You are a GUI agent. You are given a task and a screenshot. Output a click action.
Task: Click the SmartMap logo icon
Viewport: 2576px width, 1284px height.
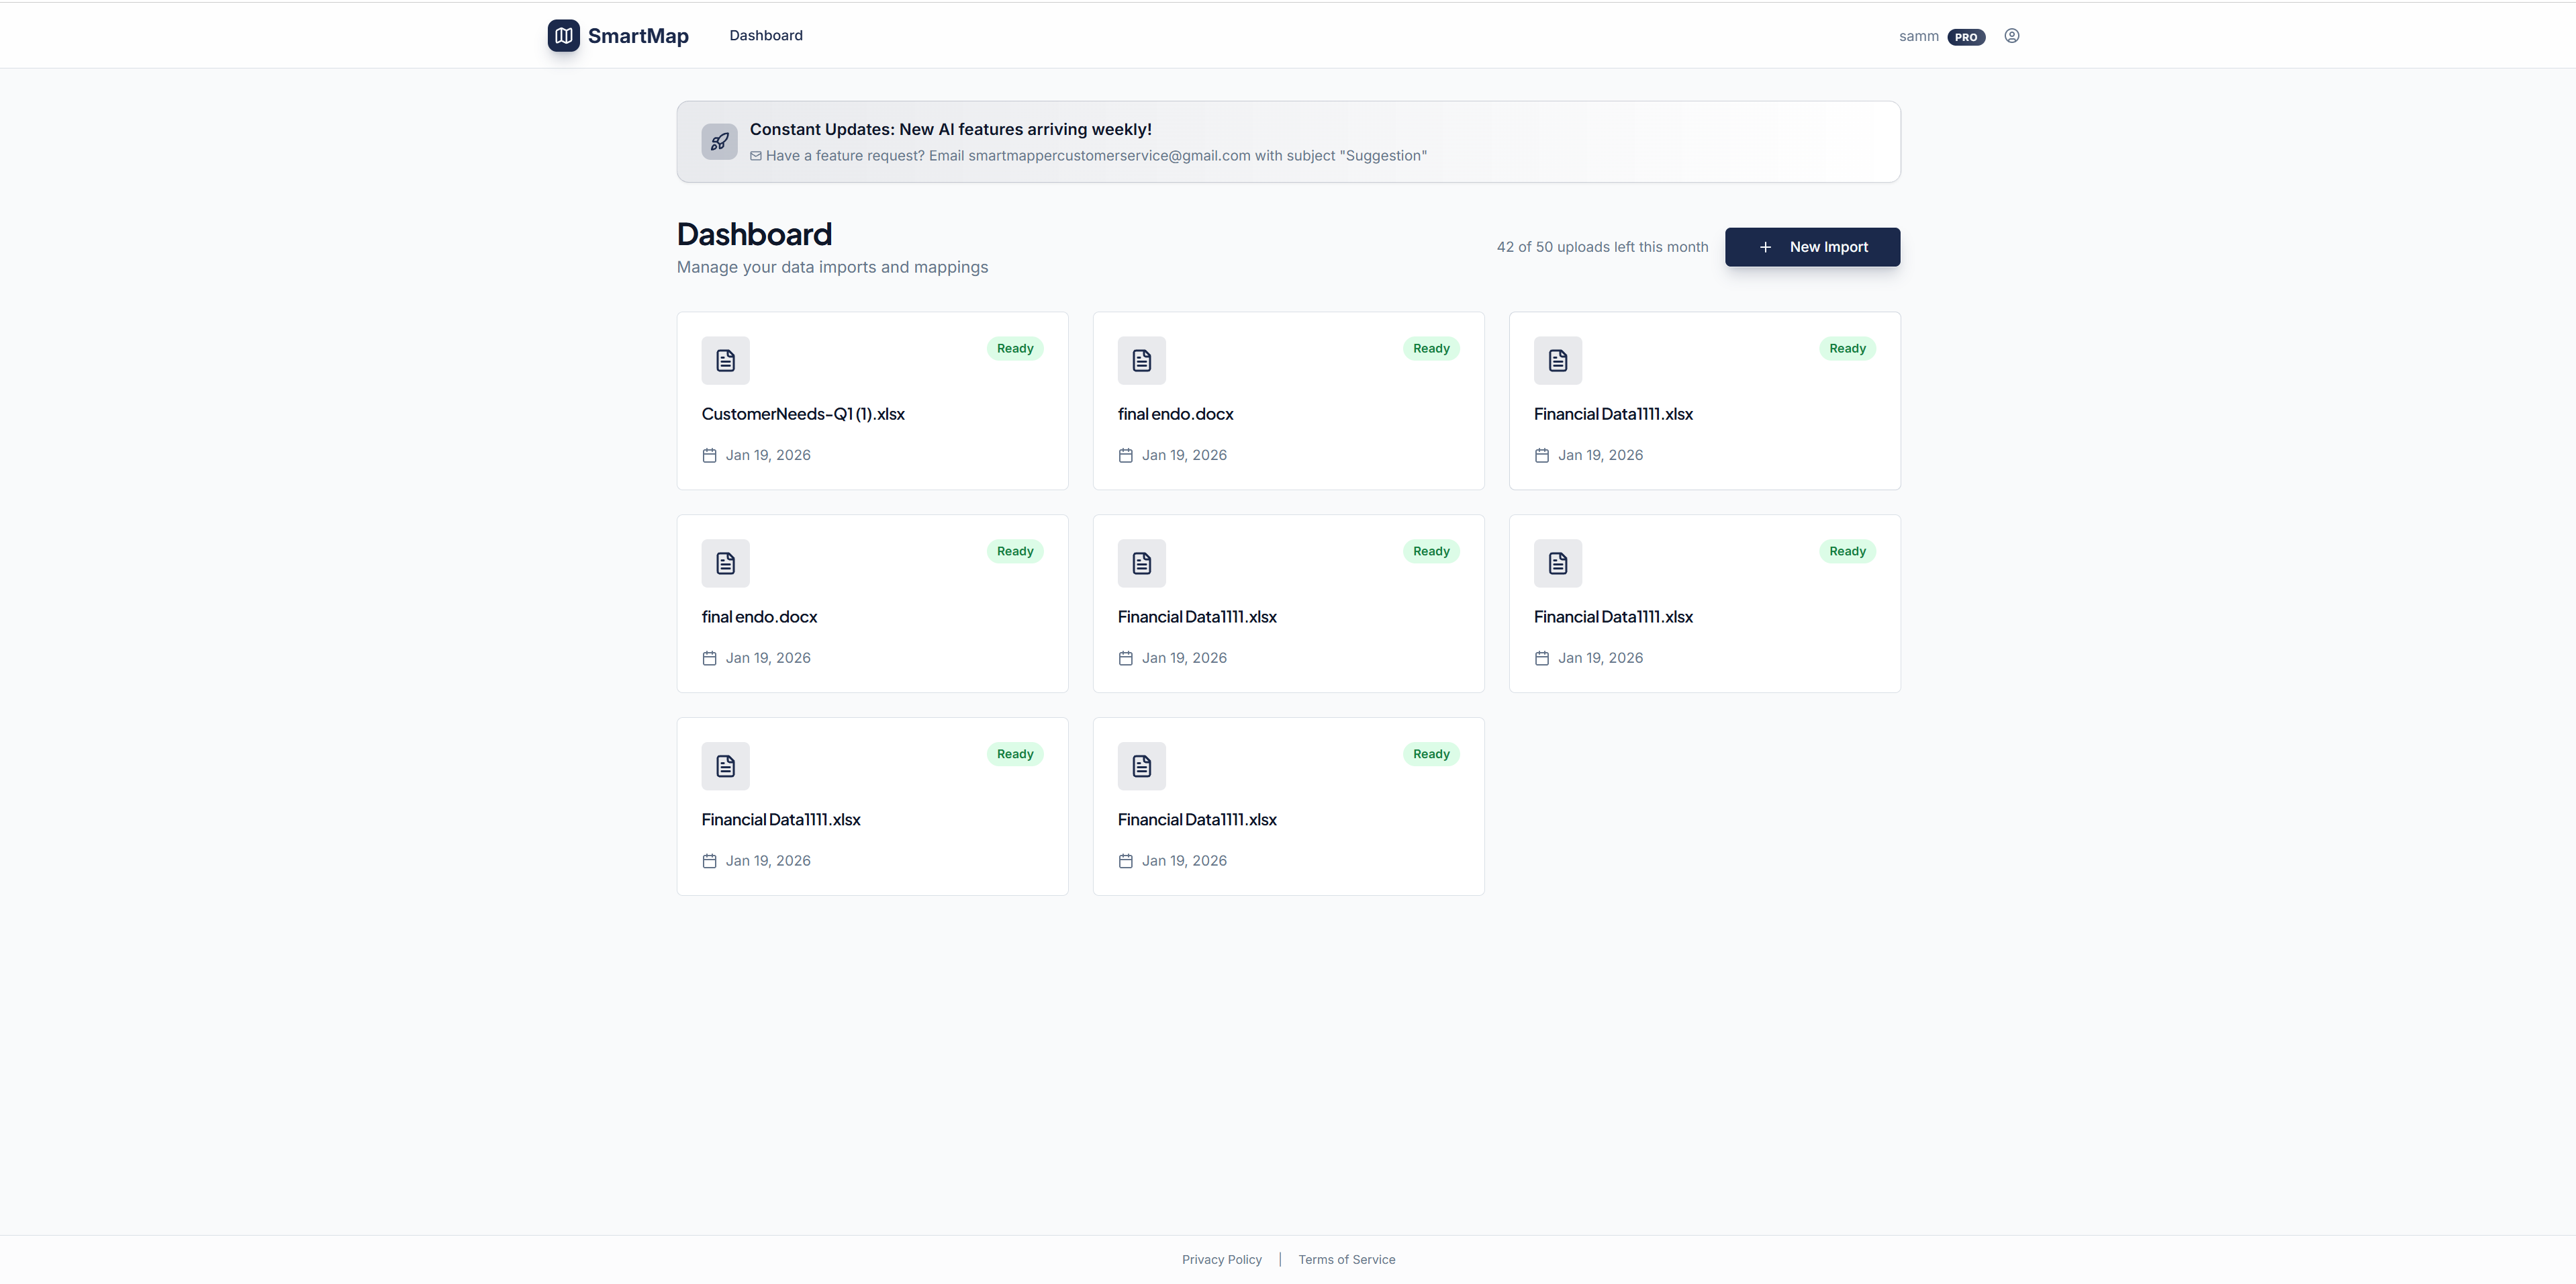[563, 35]
